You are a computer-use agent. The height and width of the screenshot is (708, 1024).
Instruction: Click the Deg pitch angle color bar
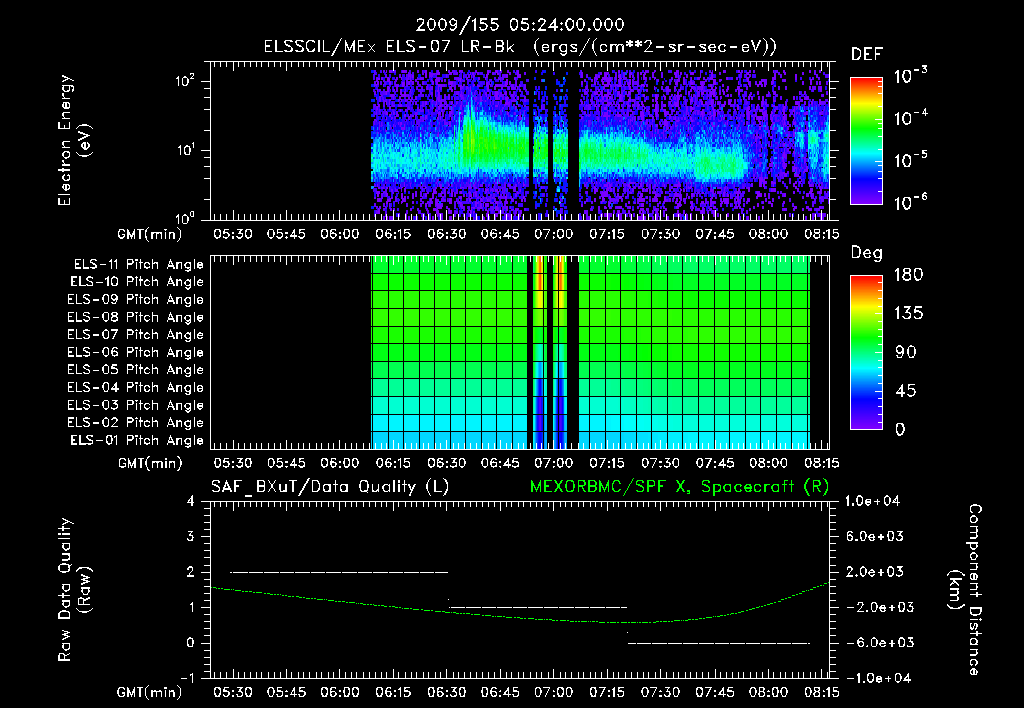pyautogui.click(x=866, y=352)
